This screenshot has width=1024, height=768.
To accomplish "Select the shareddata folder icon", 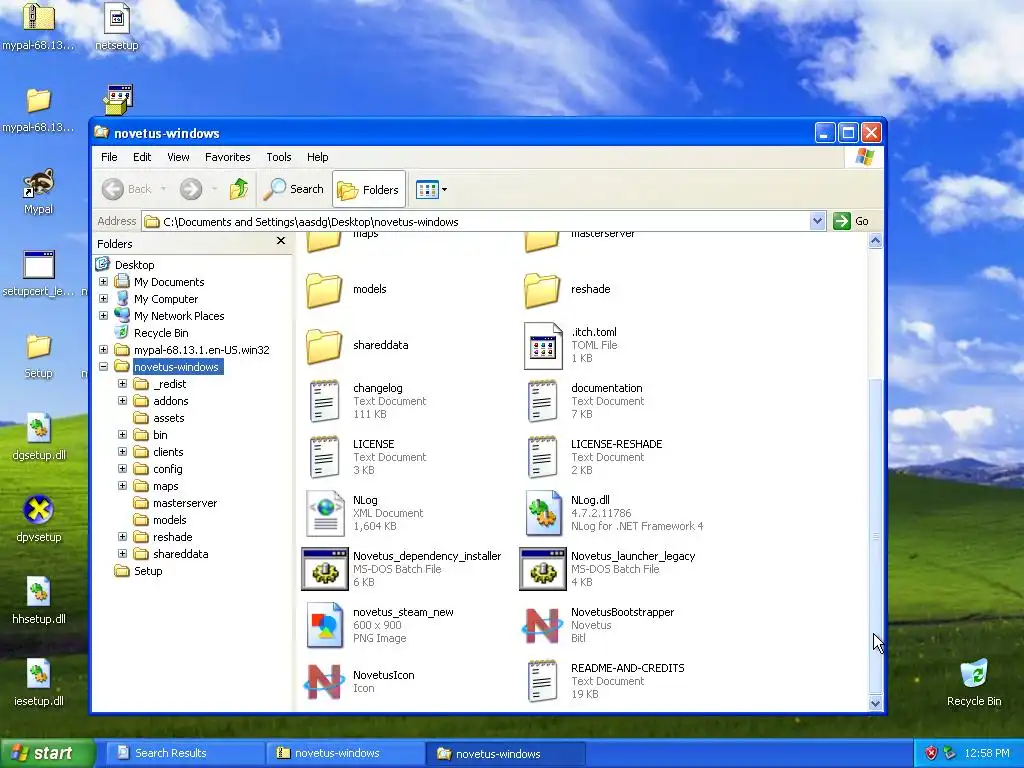I will coord(324,345).
